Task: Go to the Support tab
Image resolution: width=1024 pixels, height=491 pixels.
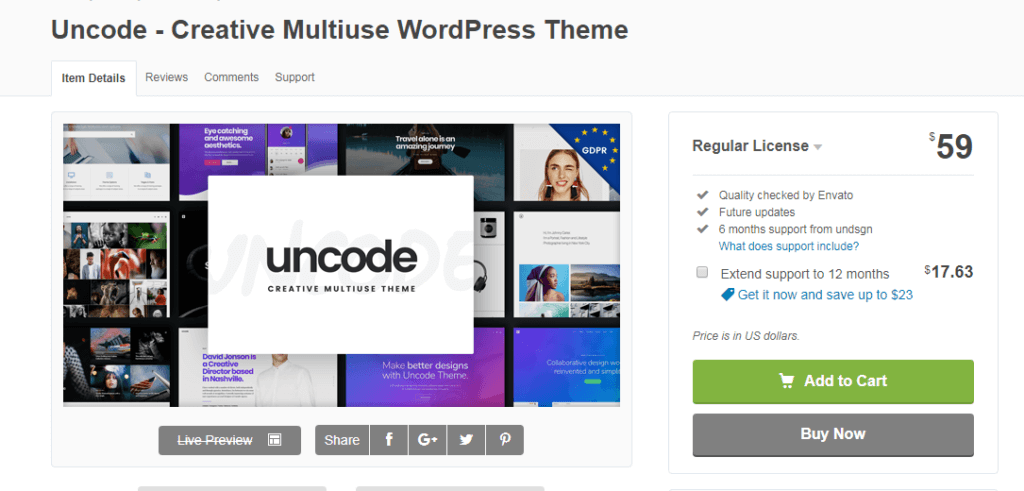Action: click(x=295, y=77)
